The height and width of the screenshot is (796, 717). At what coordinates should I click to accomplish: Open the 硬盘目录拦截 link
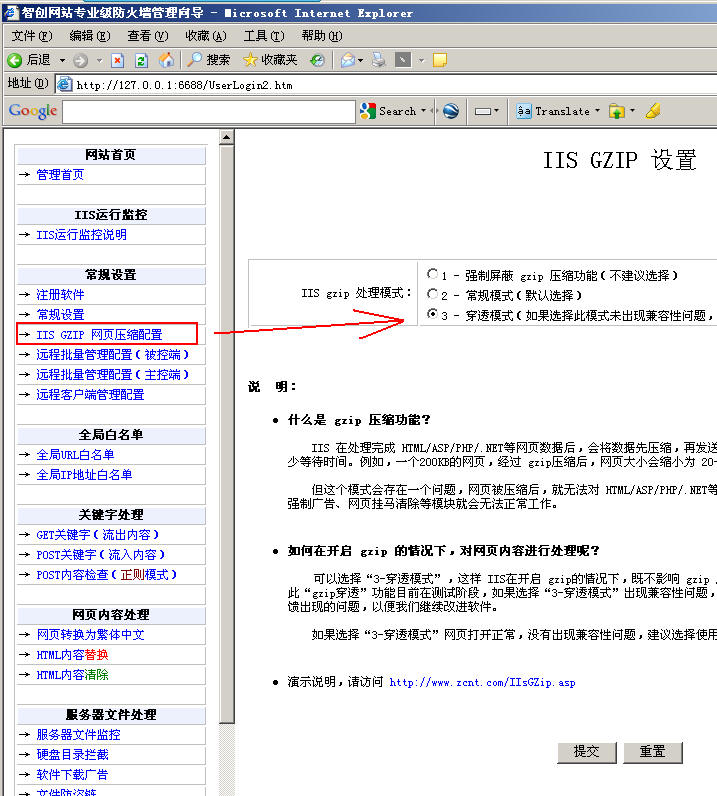point(72,754)
